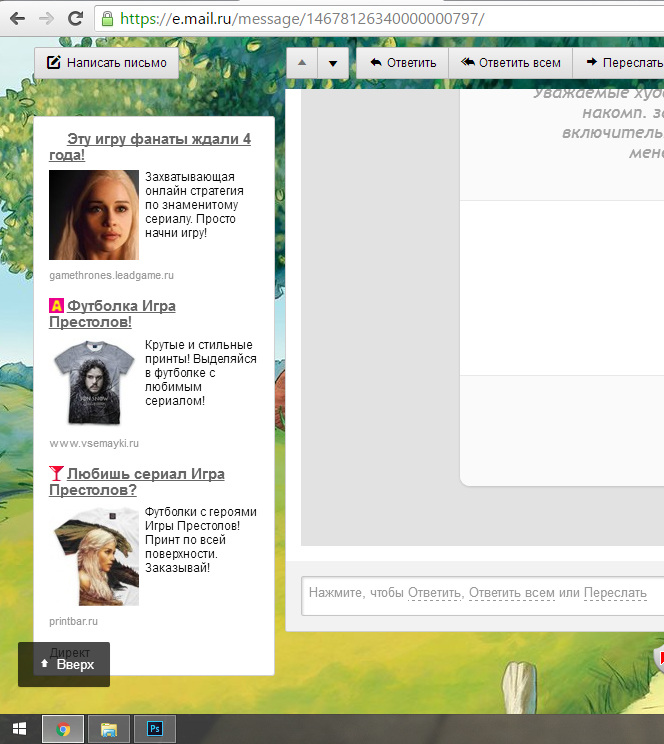Click the quick reply input box
Image resolution: width=664 pixels, height=744 pixels.
(x=483, y=596)
